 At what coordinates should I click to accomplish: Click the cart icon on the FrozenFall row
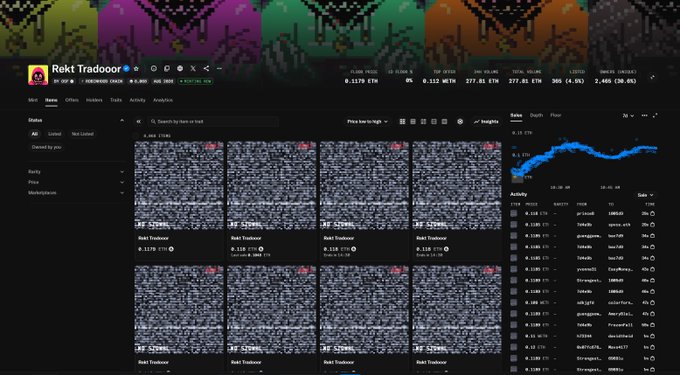[x=652, y=325]
